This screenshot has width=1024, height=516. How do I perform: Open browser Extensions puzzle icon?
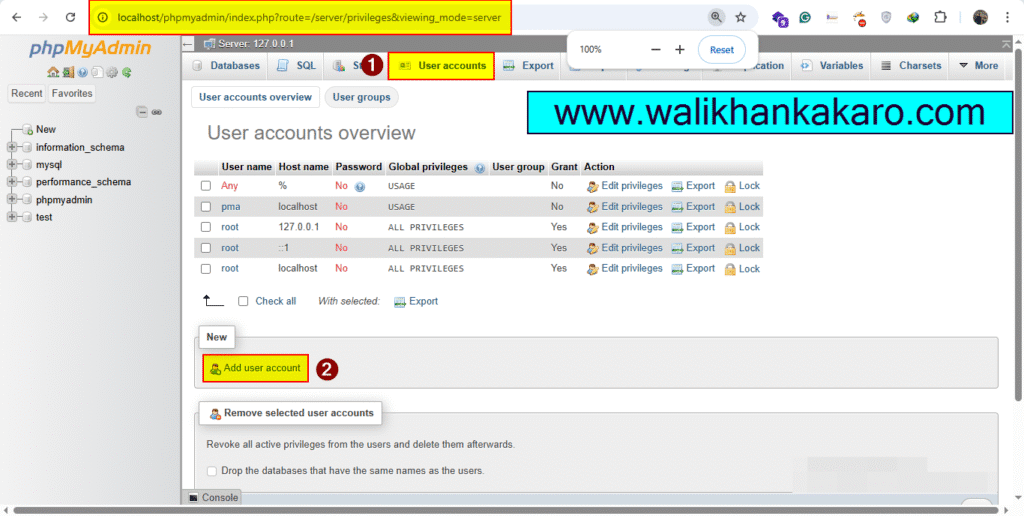(x=940, y=18)
